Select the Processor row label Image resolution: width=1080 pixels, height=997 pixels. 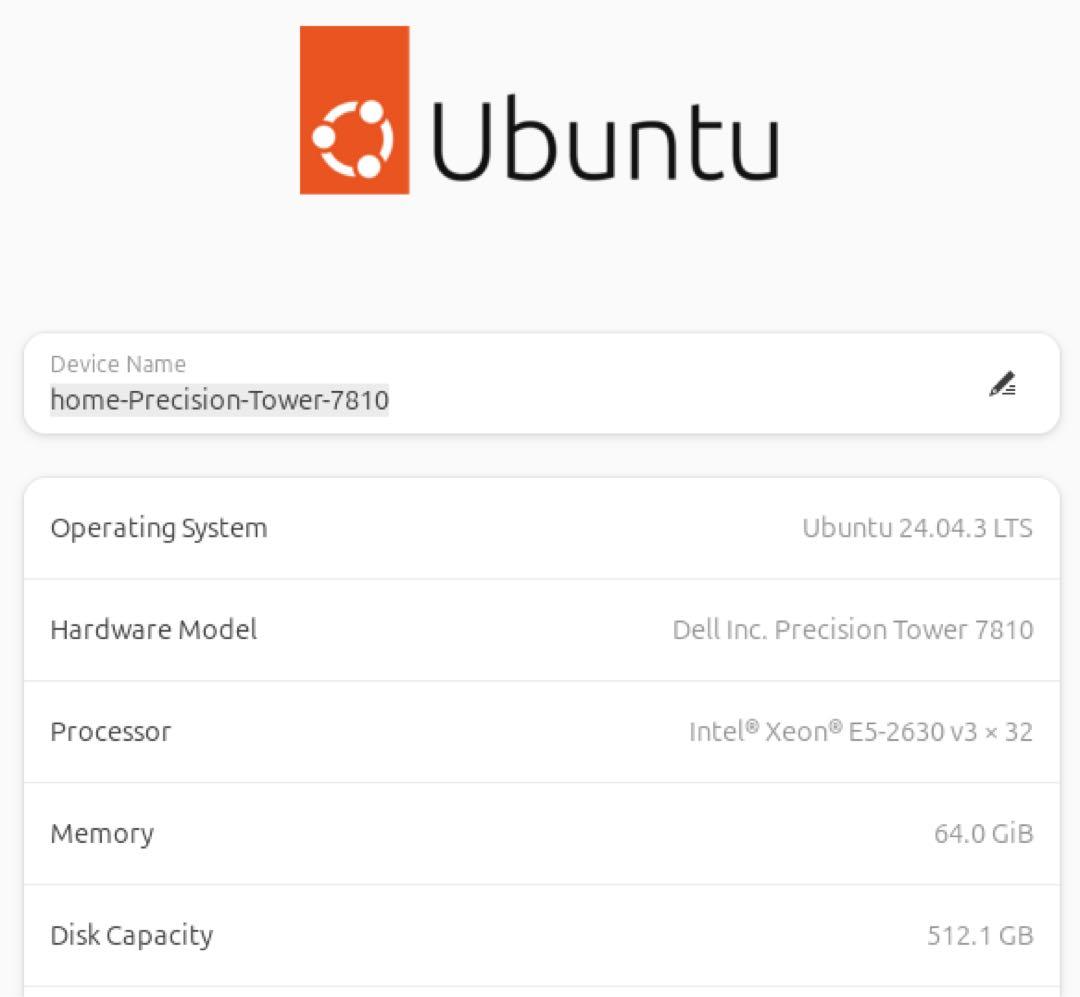[x=110, y=732]
